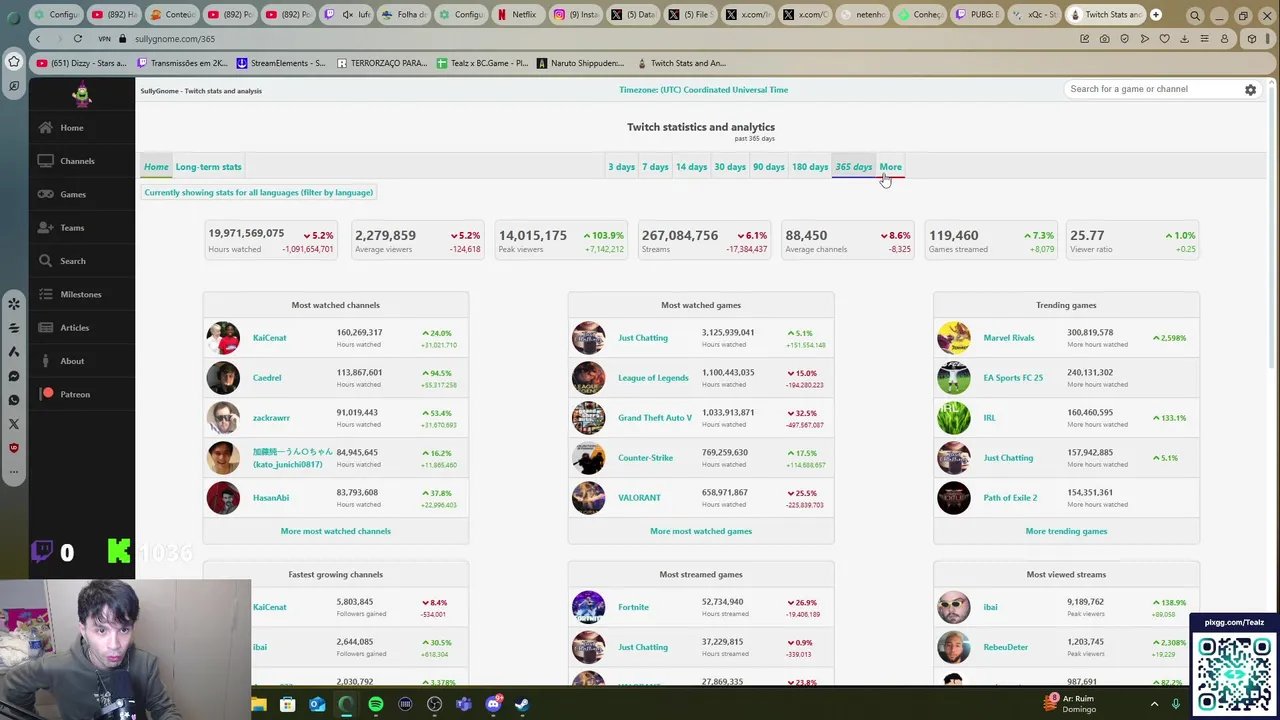1280x720 pixels.
Task: Click the Home tab above the language filter
Action: coord(156,167)
